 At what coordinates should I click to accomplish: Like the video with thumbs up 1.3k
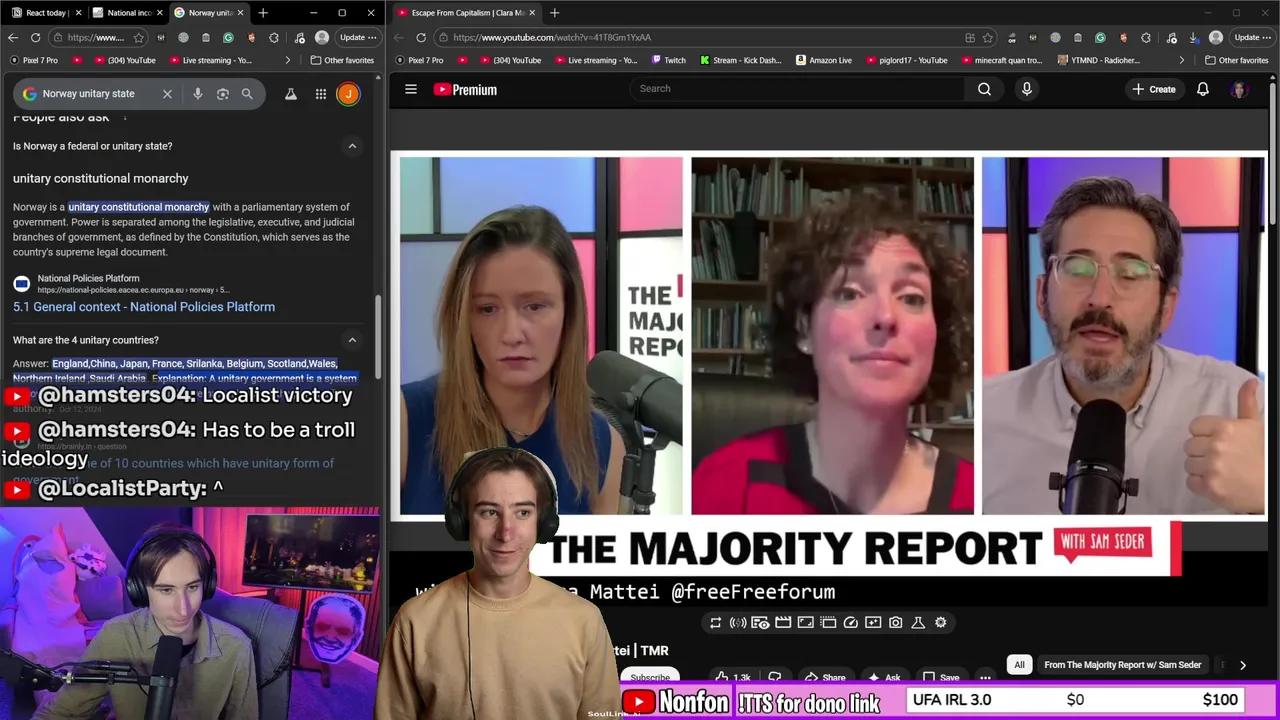(x=733, y=677)
